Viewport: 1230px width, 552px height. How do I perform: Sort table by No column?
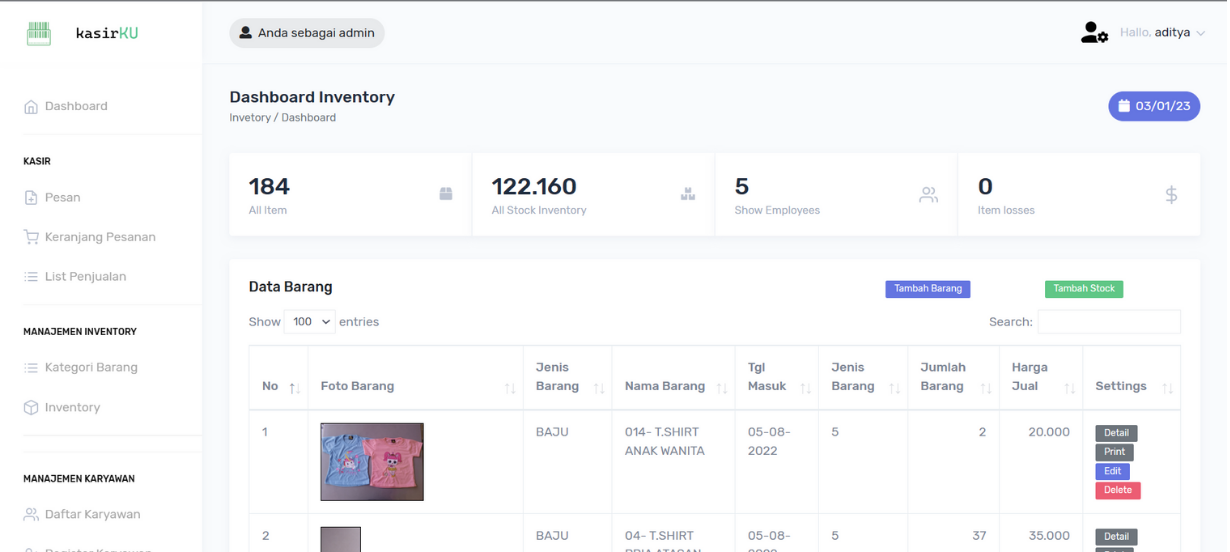click(294, 388)
